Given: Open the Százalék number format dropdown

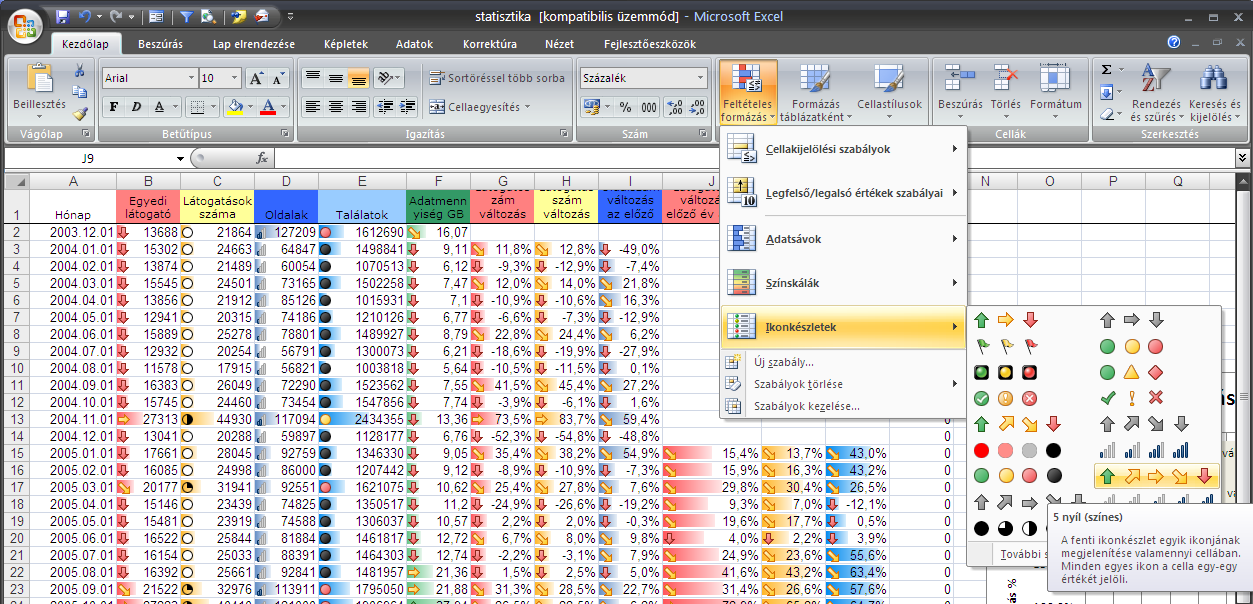Looking at the screenshot, I should pos(699,78).
